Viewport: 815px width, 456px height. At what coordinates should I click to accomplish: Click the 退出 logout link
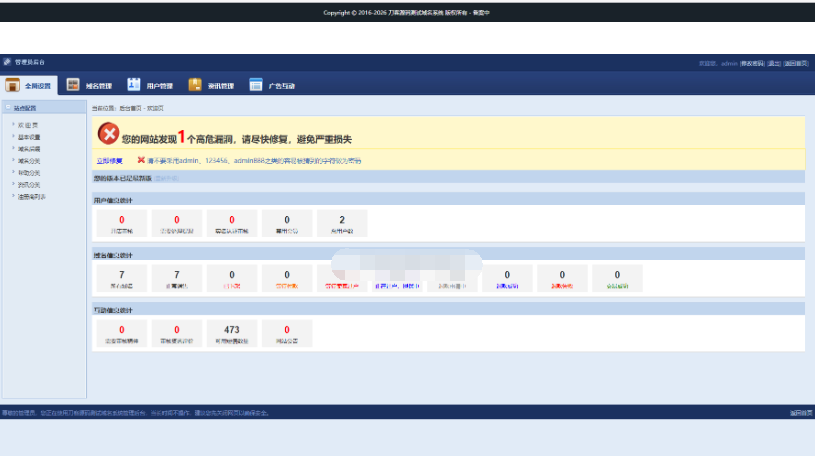click(773, 63)
